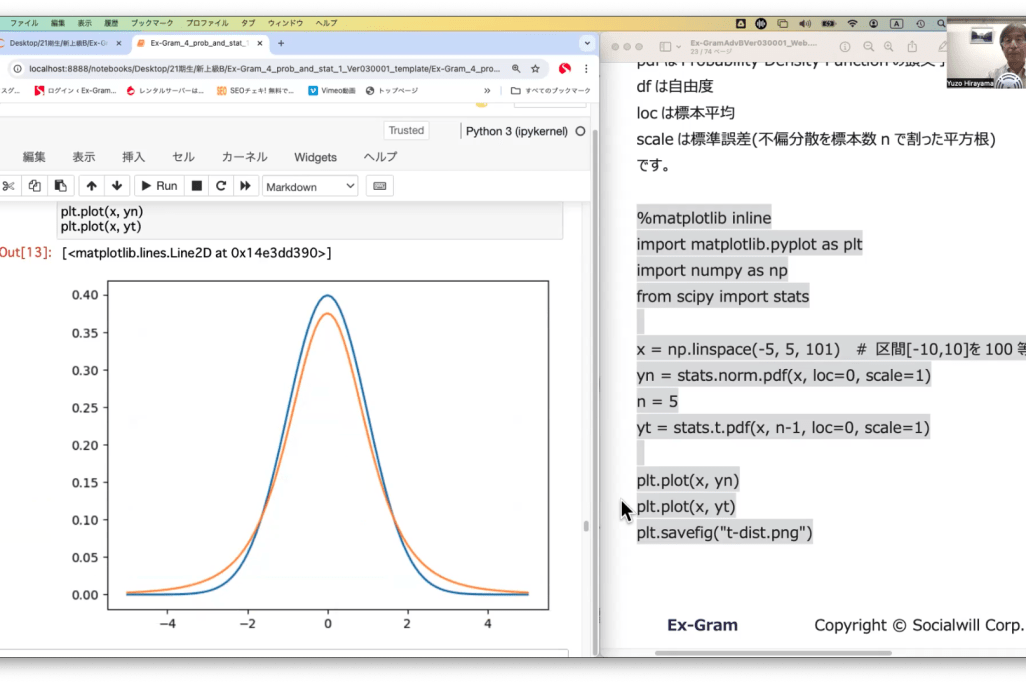Interrupt the kernel with stop icon

coord(197,186)
